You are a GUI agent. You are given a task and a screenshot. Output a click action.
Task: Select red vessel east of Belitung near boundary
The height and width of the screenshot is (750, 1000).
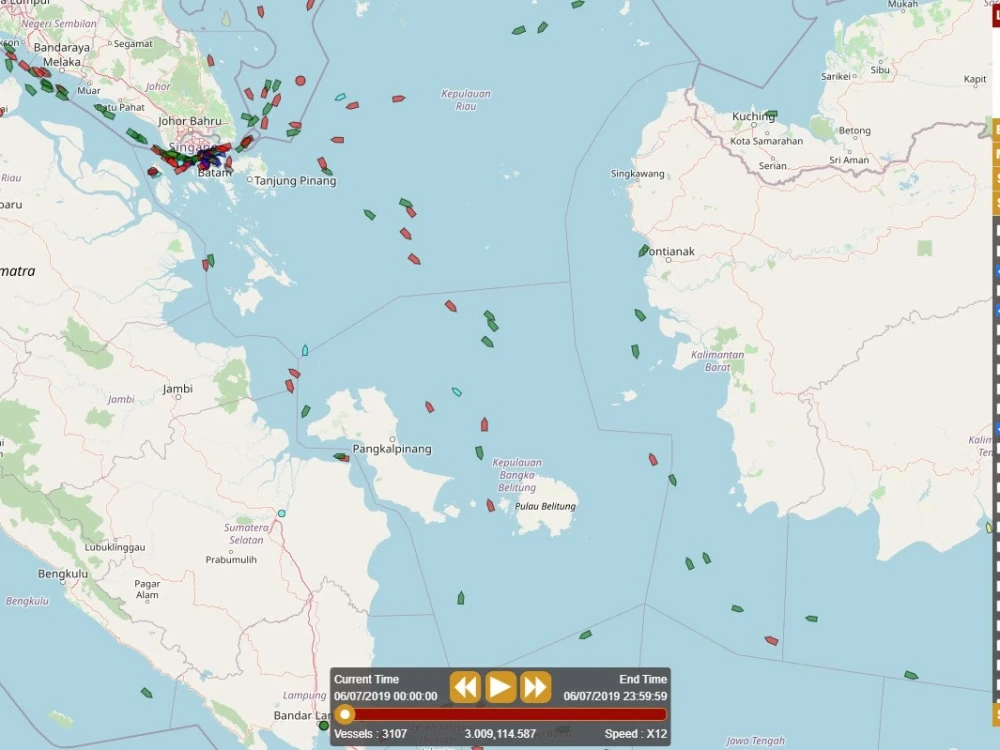point(653,459)
